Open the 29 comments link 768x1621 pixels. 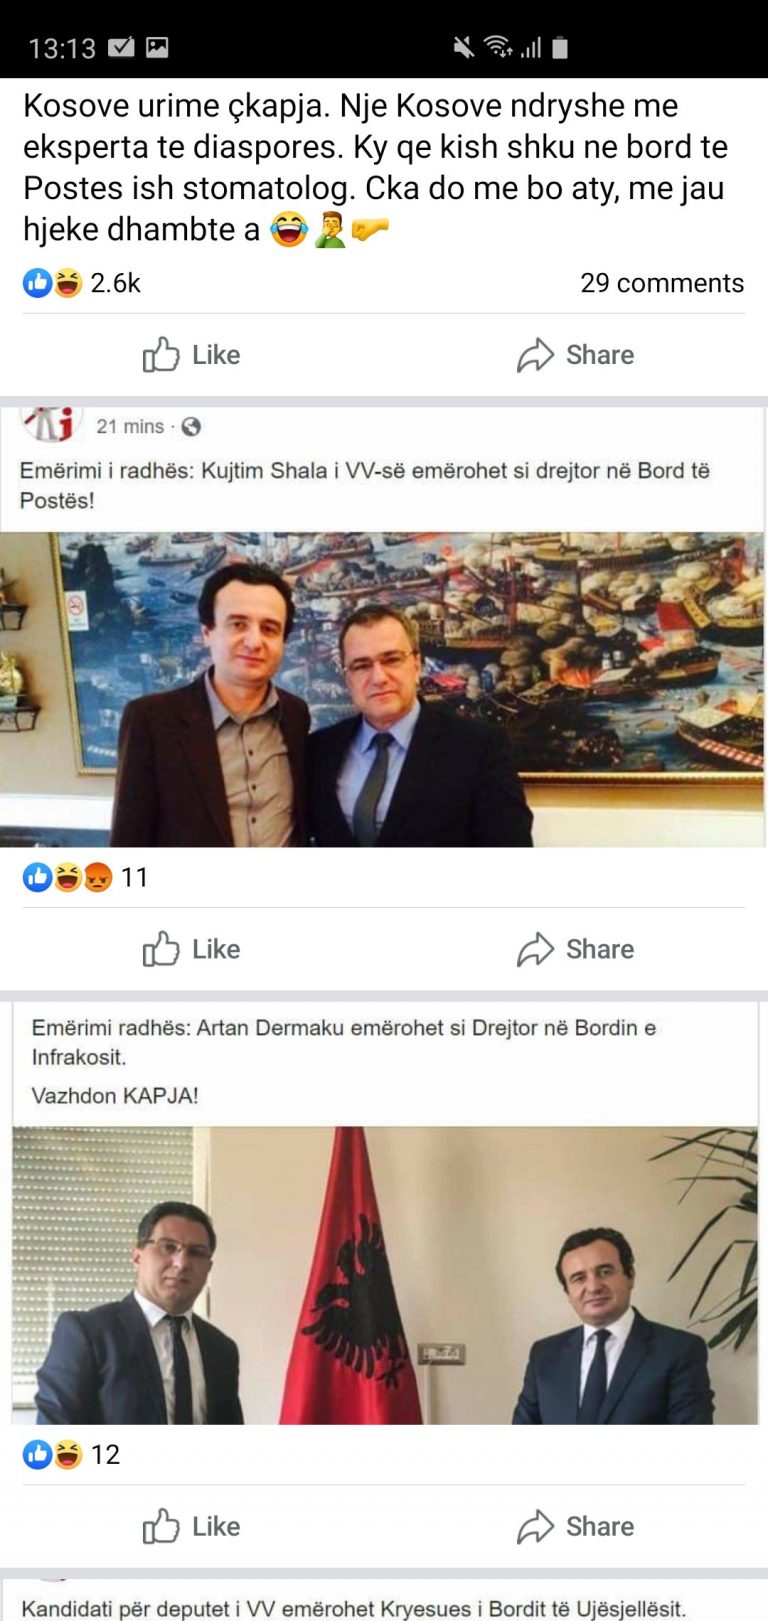tap(662, 283)
